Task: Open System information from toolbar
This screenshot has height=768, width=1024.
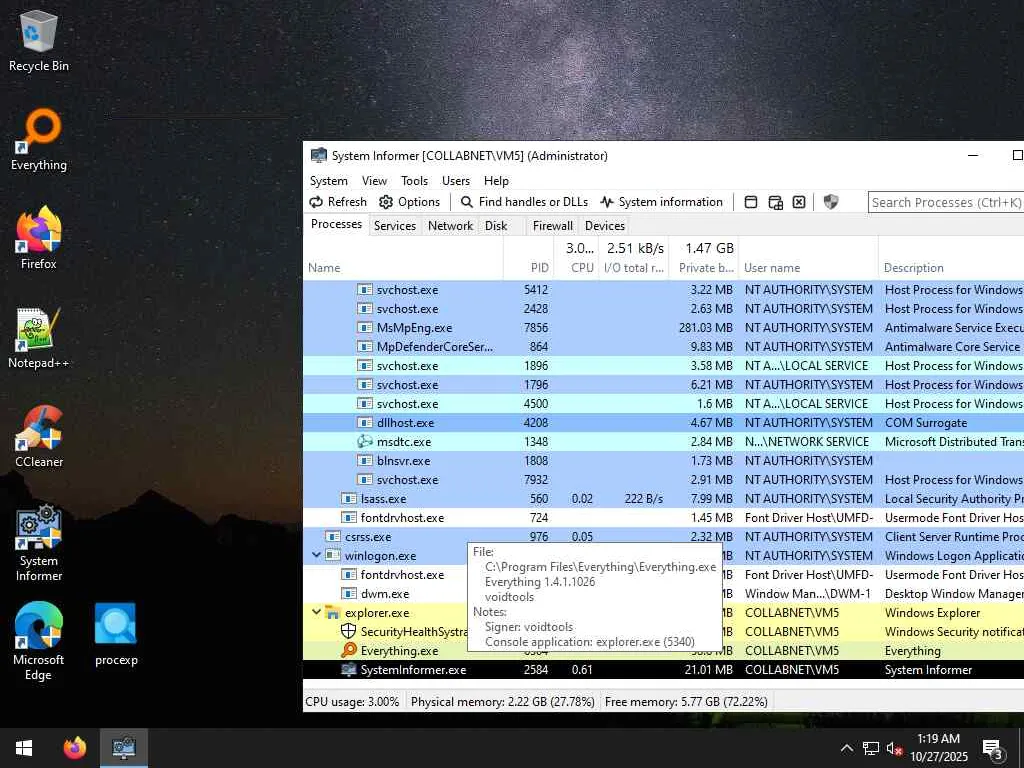Action: [x=662, y=202]
